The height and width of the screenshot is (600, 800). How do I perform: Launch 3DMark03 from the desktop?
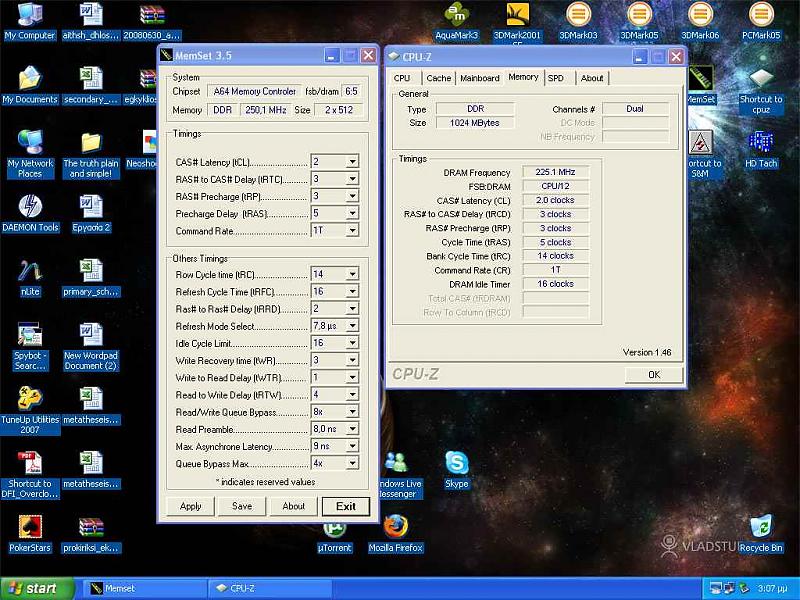[578, 21]
